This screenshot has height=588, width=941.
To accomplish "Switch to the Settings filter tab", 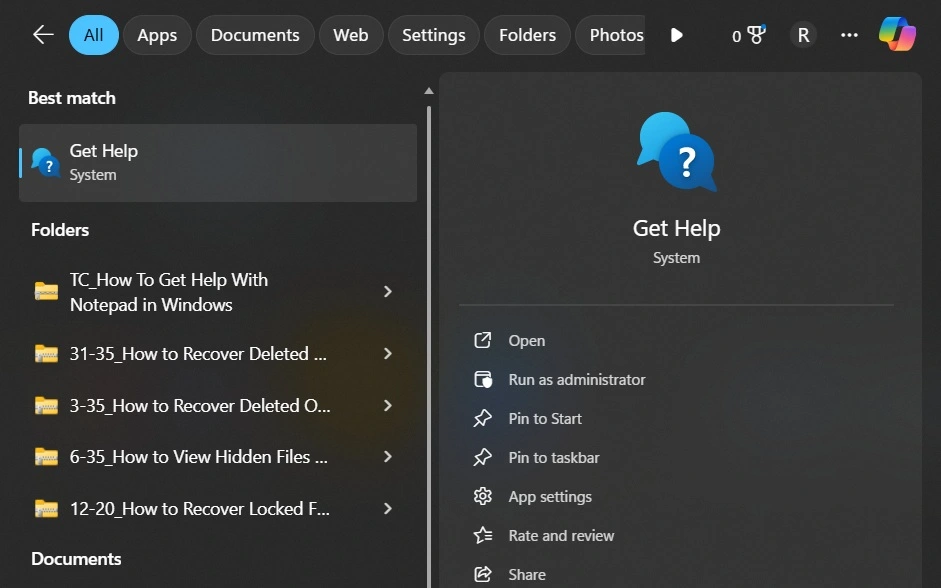I will 433,34.
